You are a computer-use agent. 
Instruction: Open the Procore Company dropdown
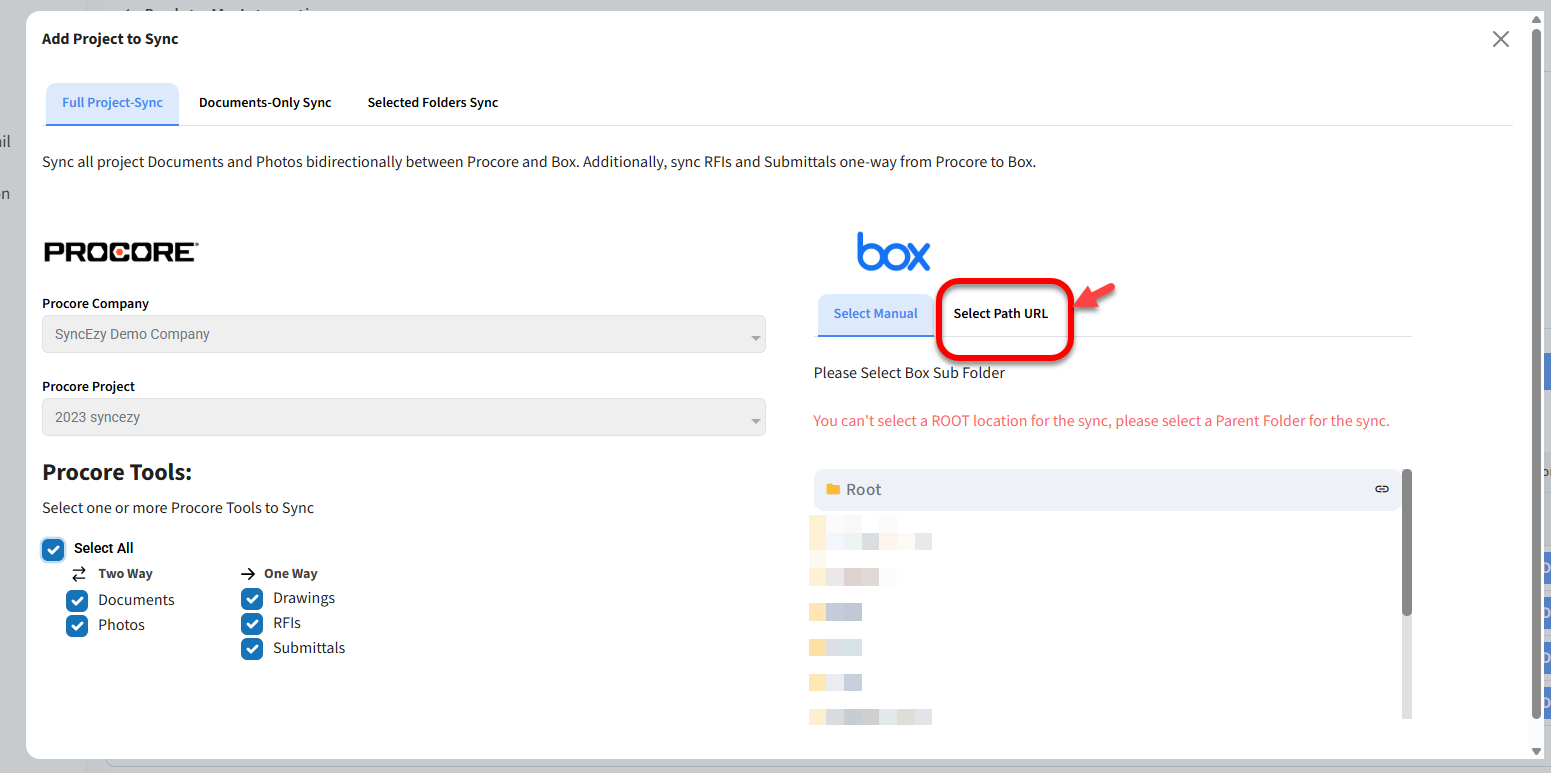click(x=403, y=335)
